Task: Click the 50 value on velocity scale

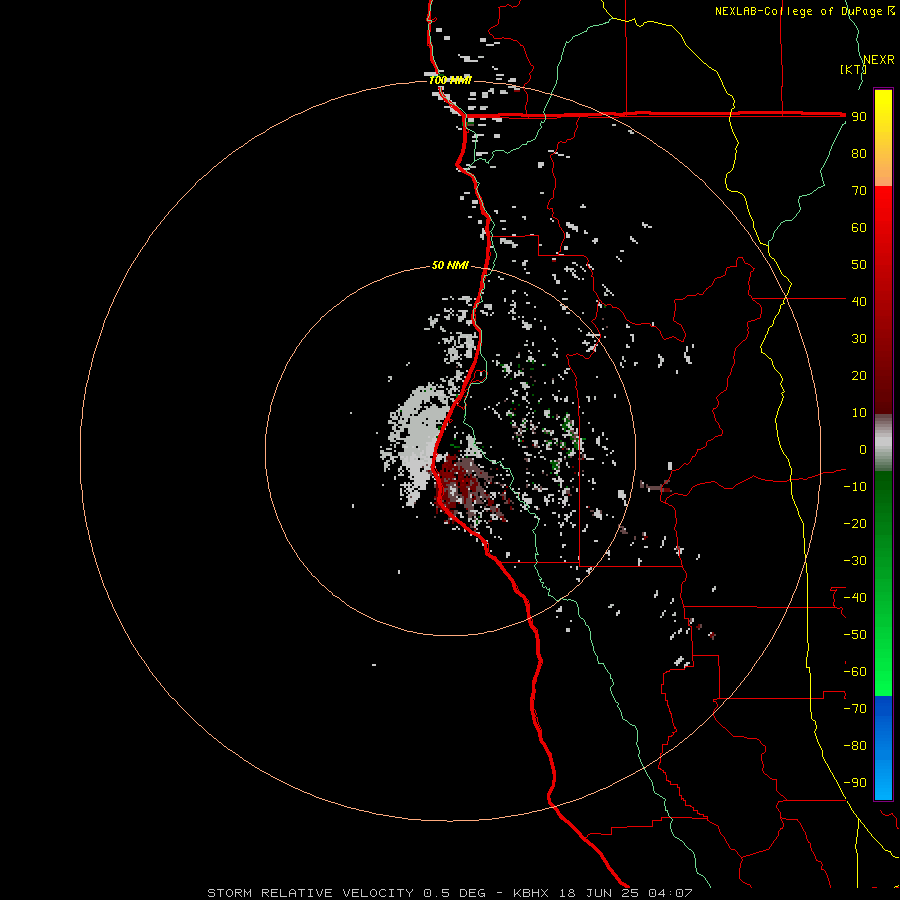Action: point(859,265)
